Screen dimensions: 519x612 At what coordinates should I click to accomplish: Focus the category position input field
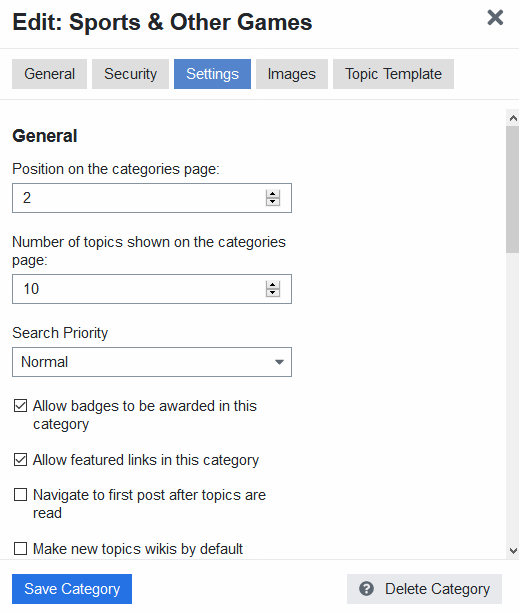(152, 198)
